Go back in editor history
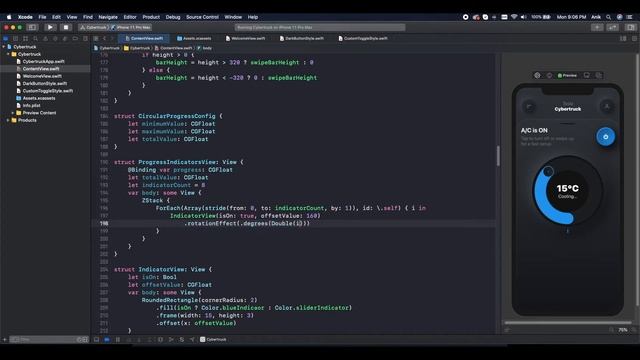Screen dimensions: 640x360 [104, 38]
